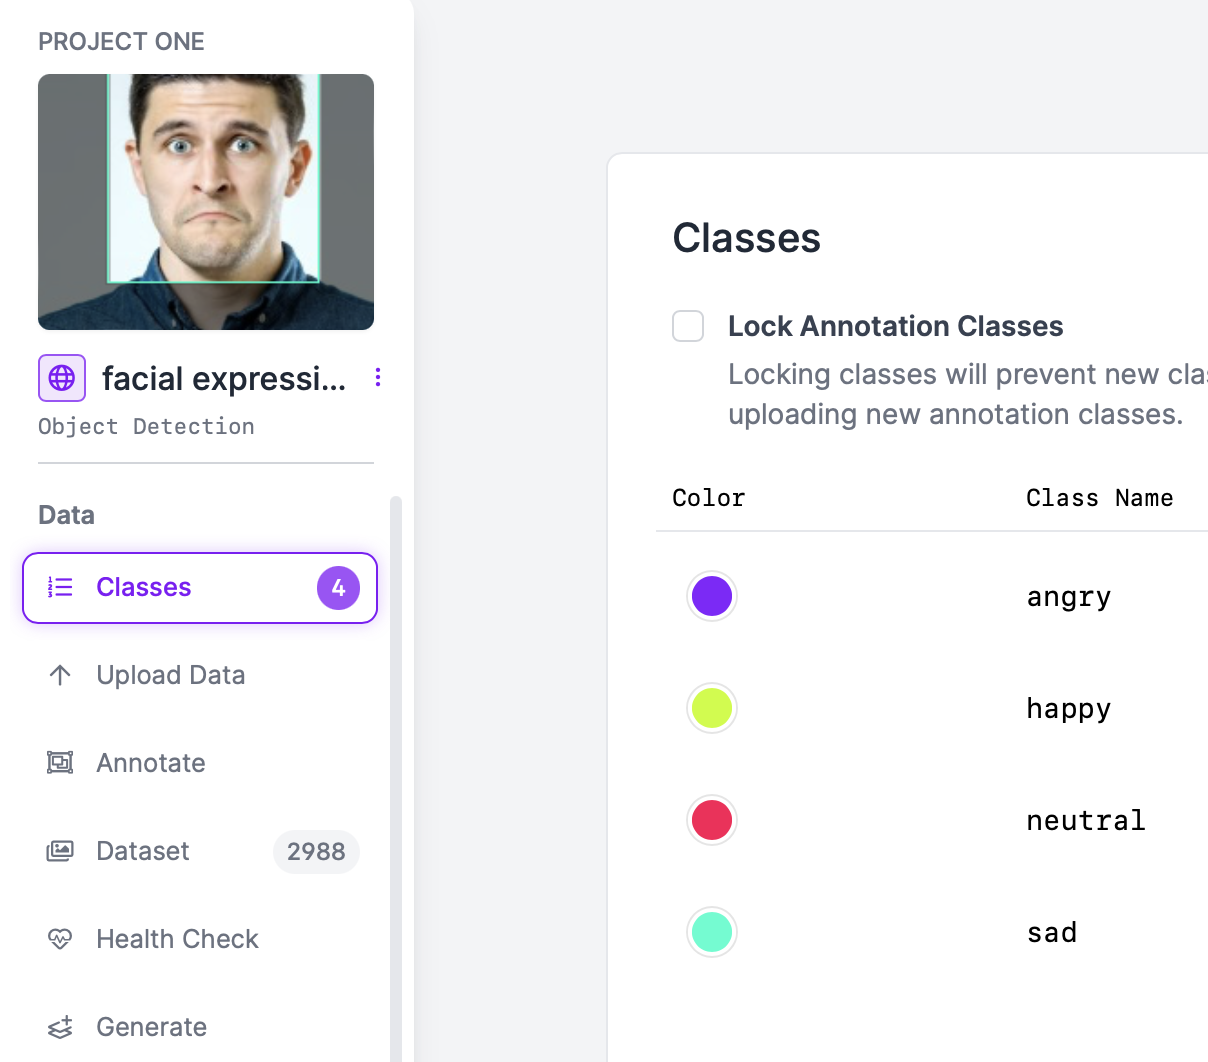This screenshot has height=1062, width=1208.
Task: Select the Annotate bounding-box icon
Action: pyautogui.click(x=60, y=763)
